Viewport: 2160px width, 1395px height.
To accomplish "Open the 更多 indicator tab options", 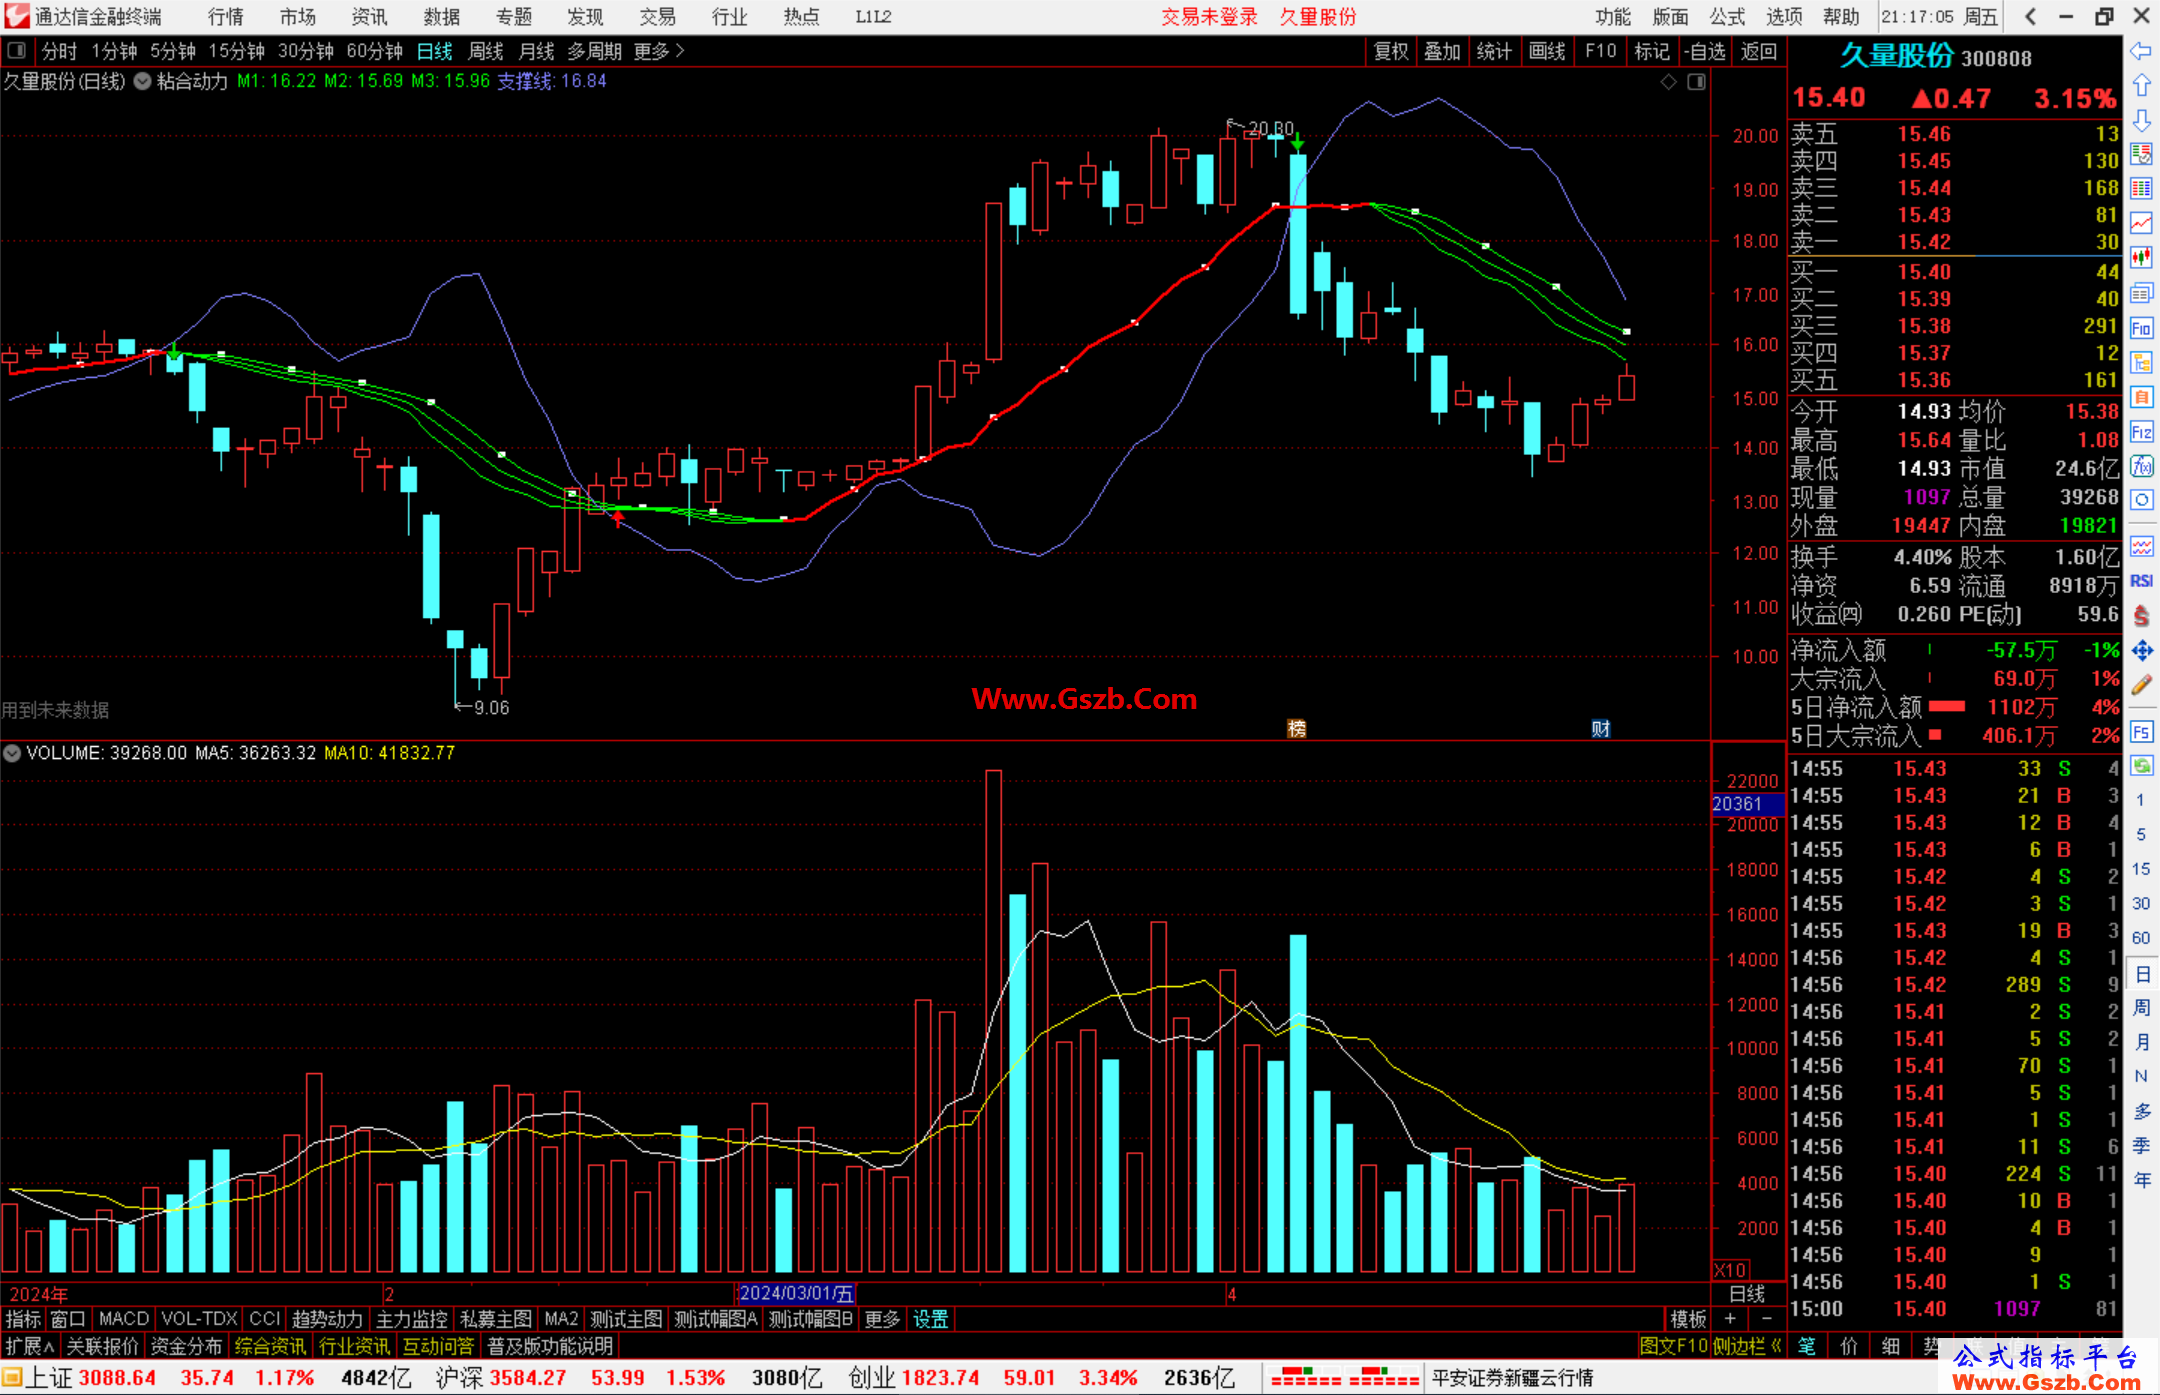I will pos(882,1319).
